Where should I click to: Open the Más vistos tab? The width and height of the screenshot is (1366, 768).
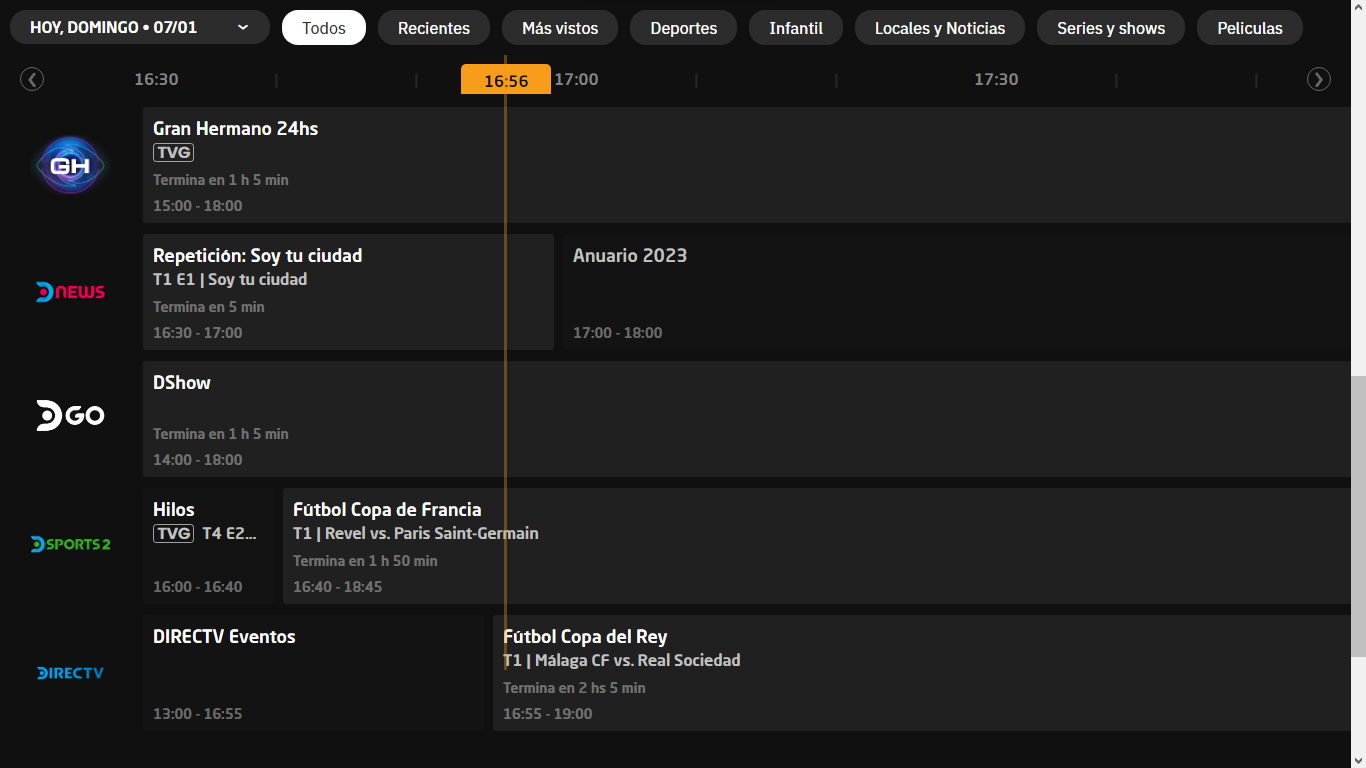[x=560, y=28]
